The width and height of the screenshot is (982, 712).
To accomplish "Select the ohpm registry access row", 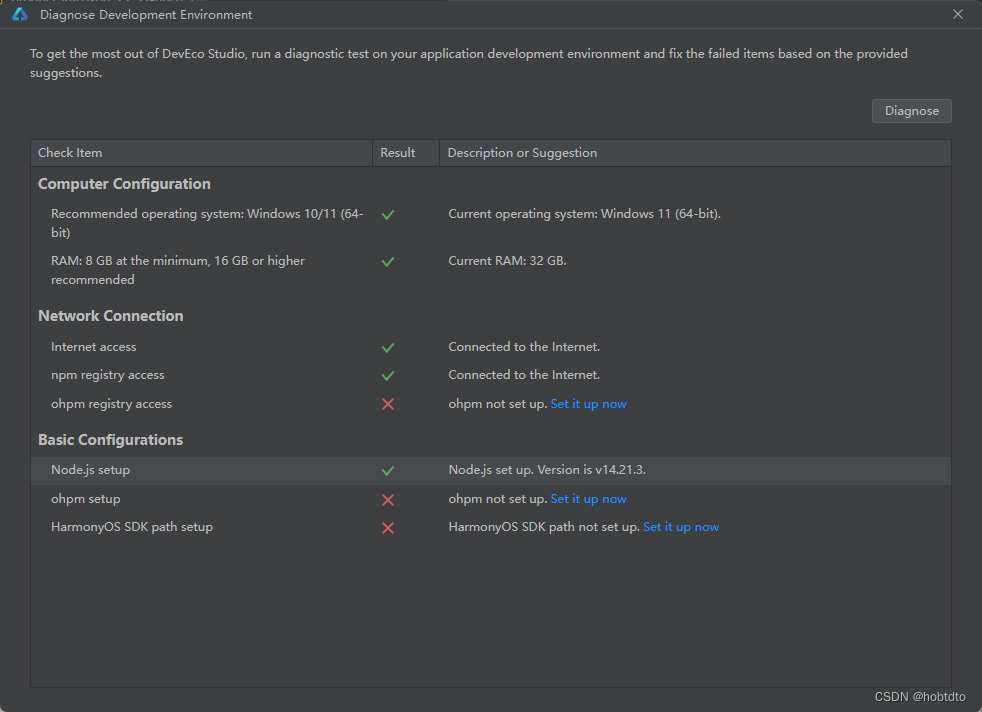I will click(490, 404).
